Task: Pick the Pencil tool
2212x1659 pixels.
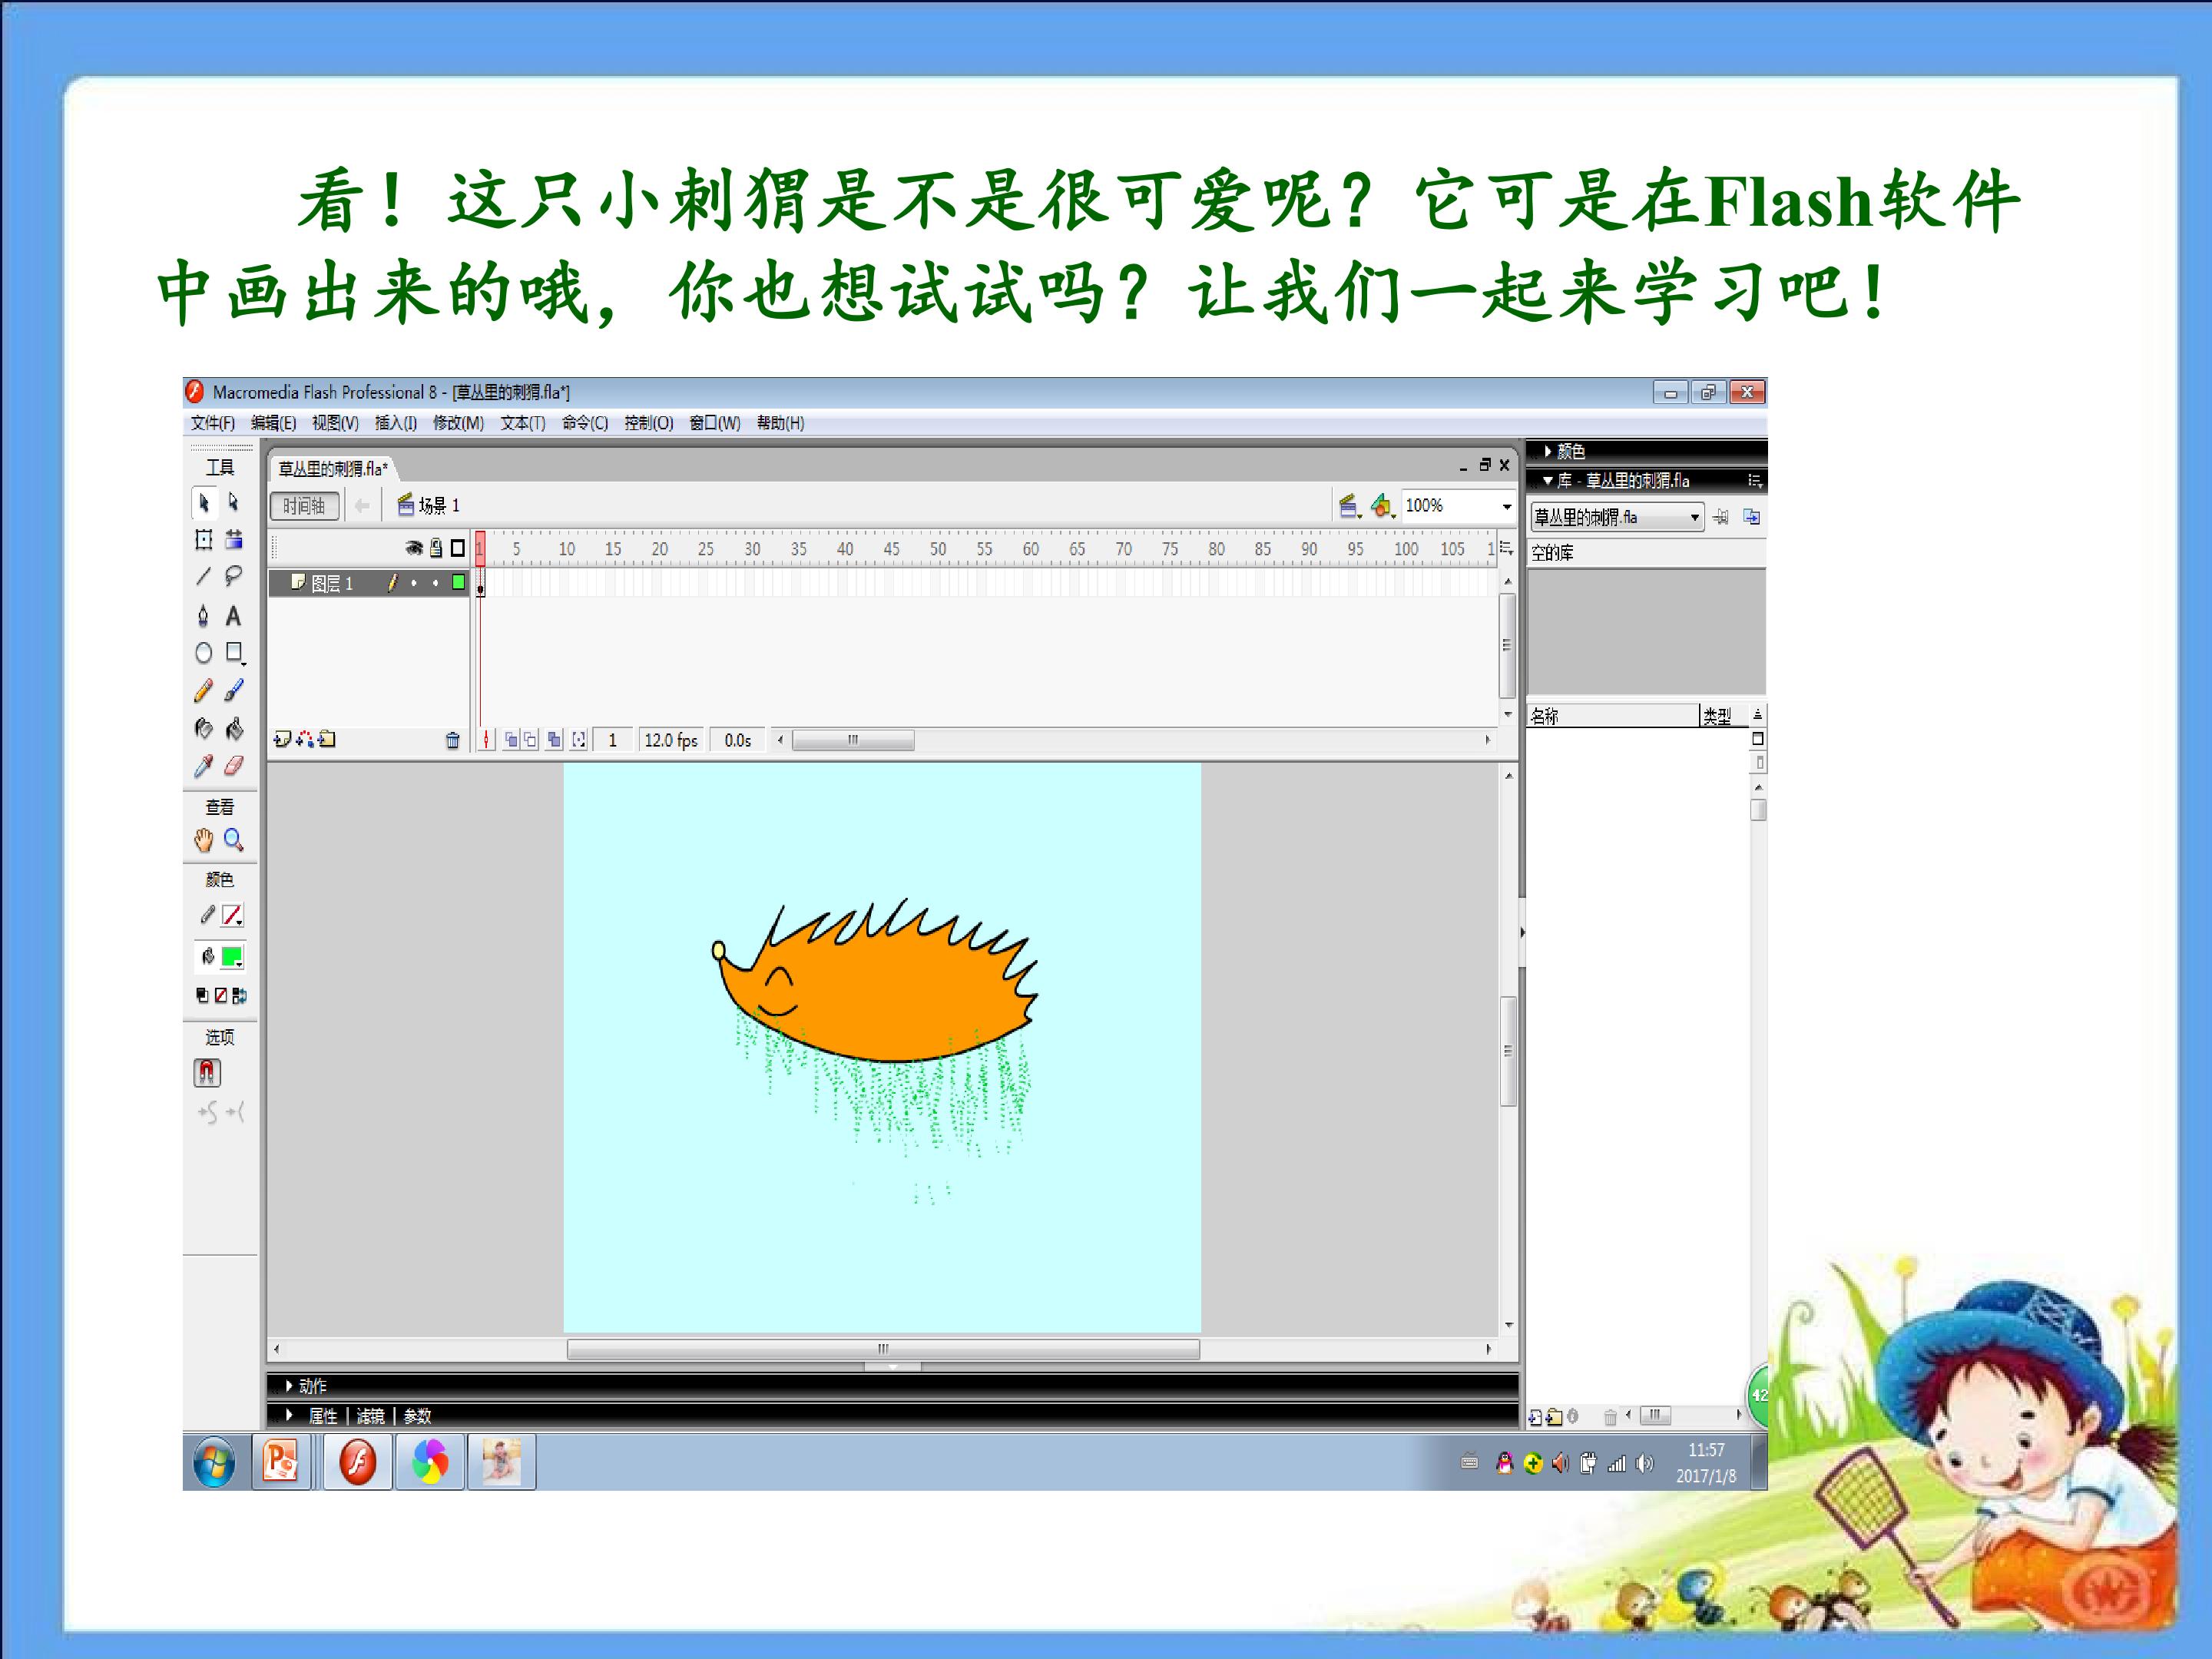Action: pos(204,690)
